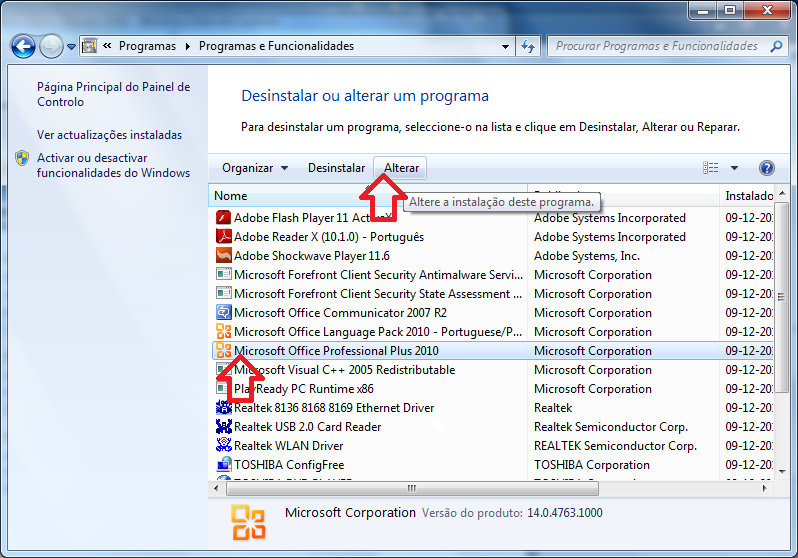The image size is (798, 558).
Task: Open Página Principal do Painel de Controlo
Action: point(113,94)
